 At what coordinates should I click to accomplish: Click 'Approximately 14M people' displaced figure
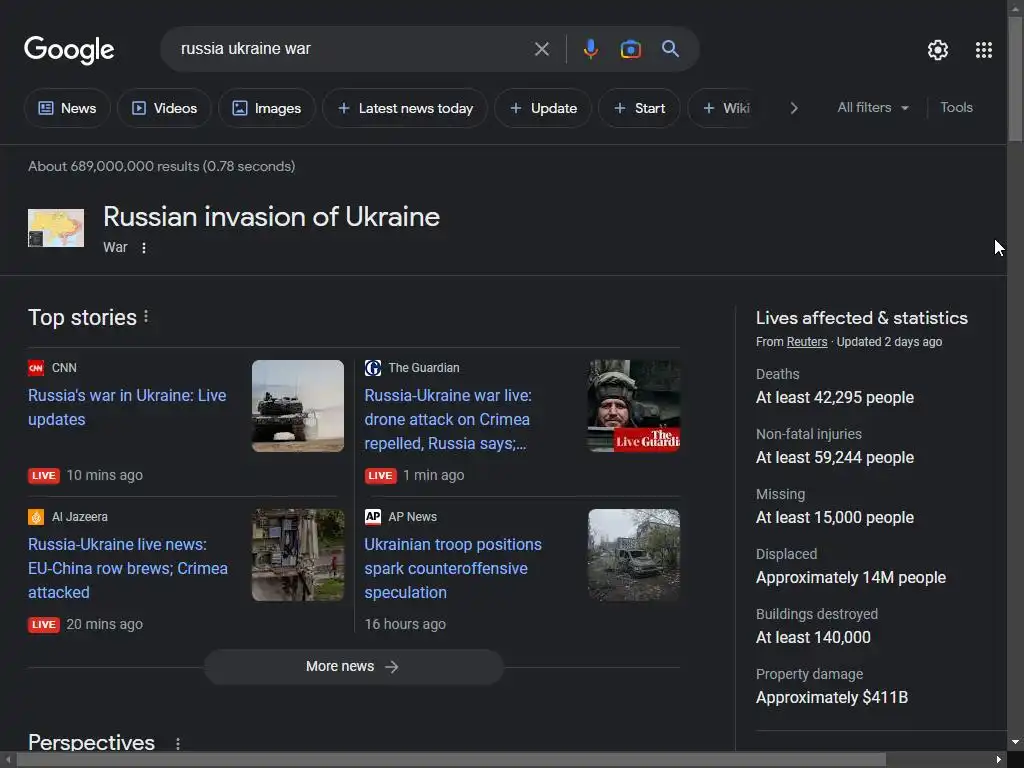851,578
